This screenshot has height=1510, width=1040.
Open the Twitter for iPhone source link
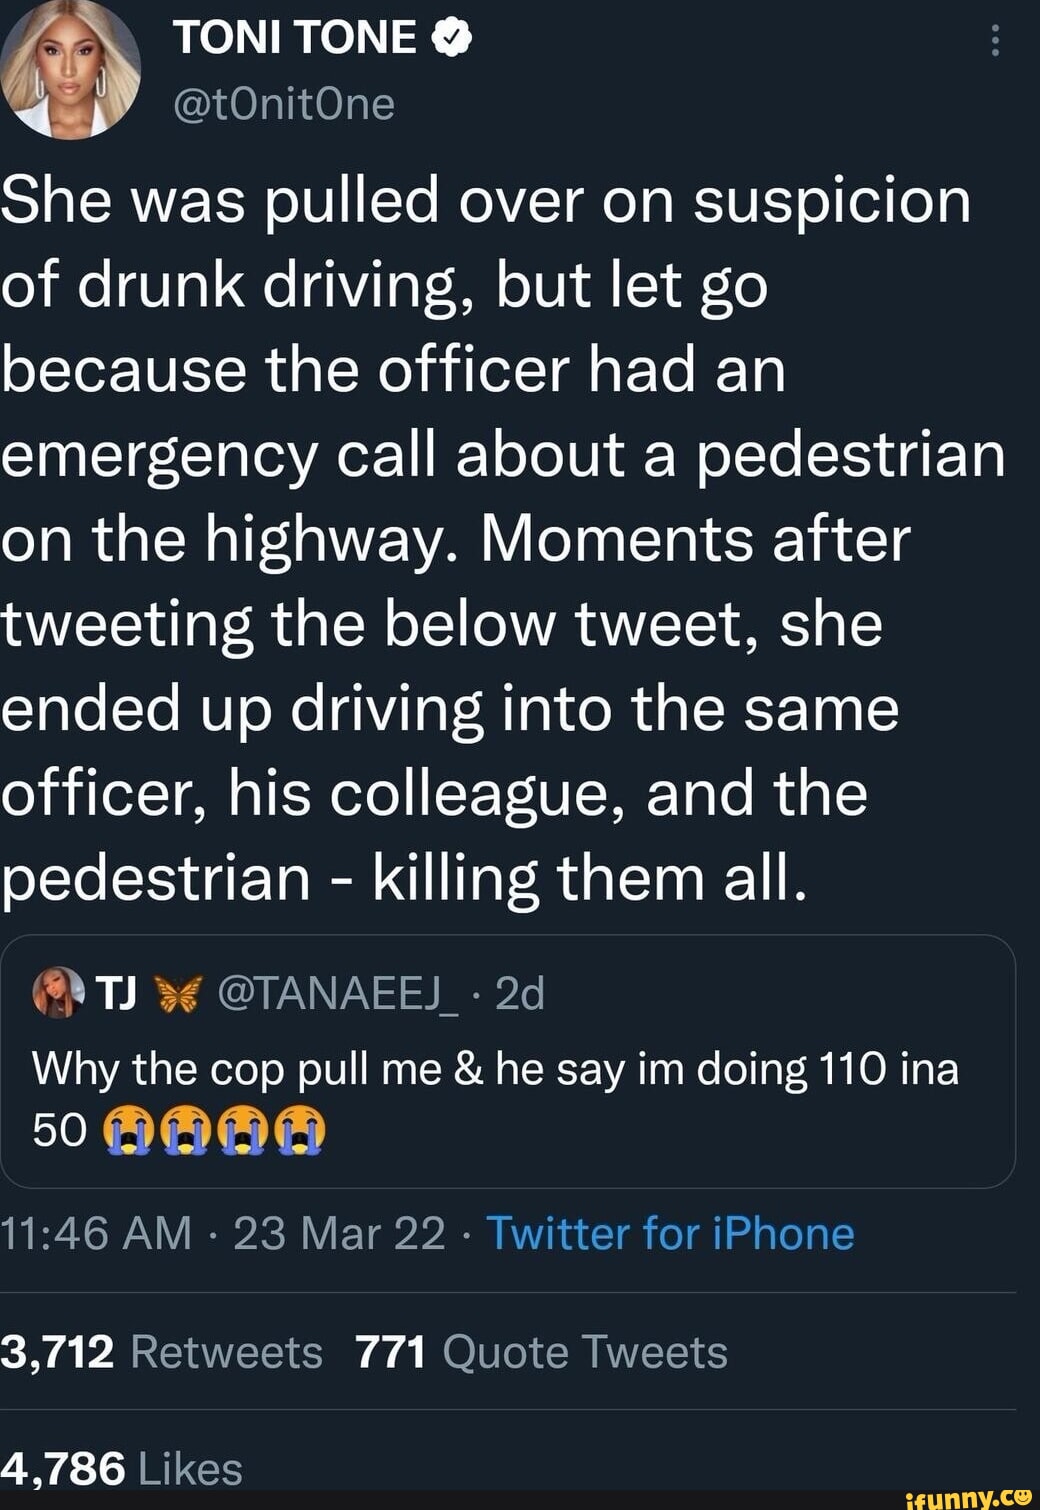click(670, 1233)
